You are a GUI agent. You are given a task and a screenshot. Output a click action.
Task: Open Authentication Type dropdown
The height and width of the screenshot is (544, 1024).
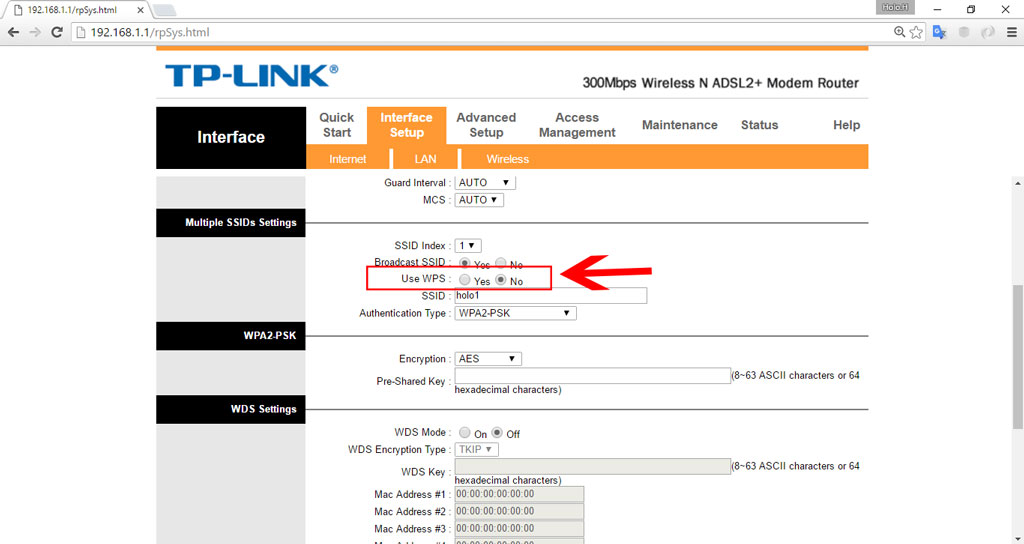coord(515,313)
